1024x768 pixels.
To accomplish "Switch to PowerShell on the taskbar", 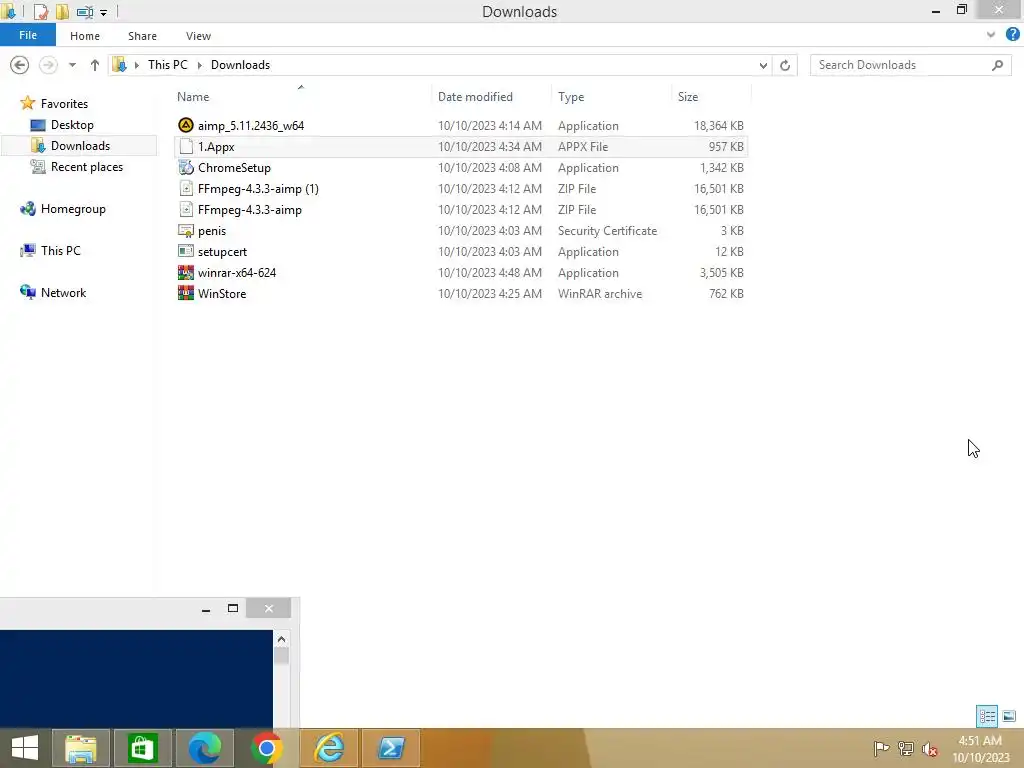I will pos(391,748).
